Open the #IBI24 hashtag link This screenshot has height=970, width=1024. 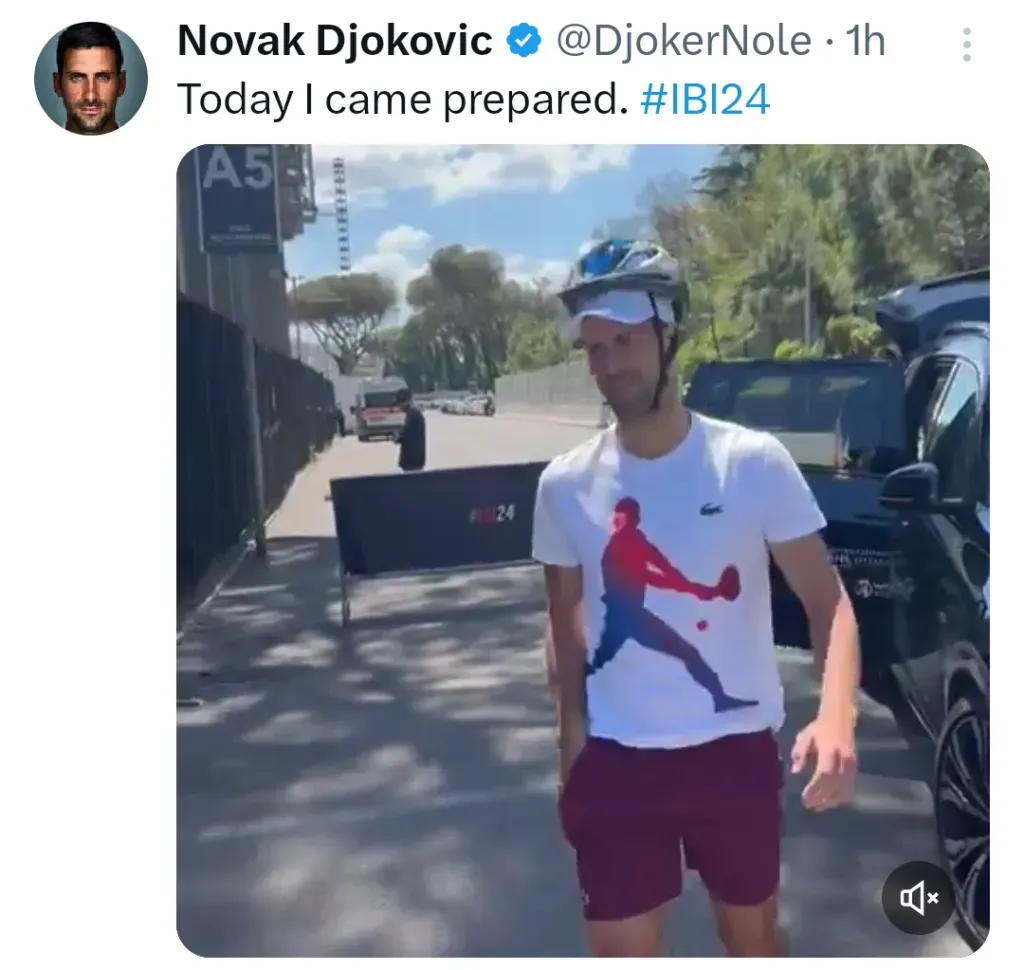705,99
